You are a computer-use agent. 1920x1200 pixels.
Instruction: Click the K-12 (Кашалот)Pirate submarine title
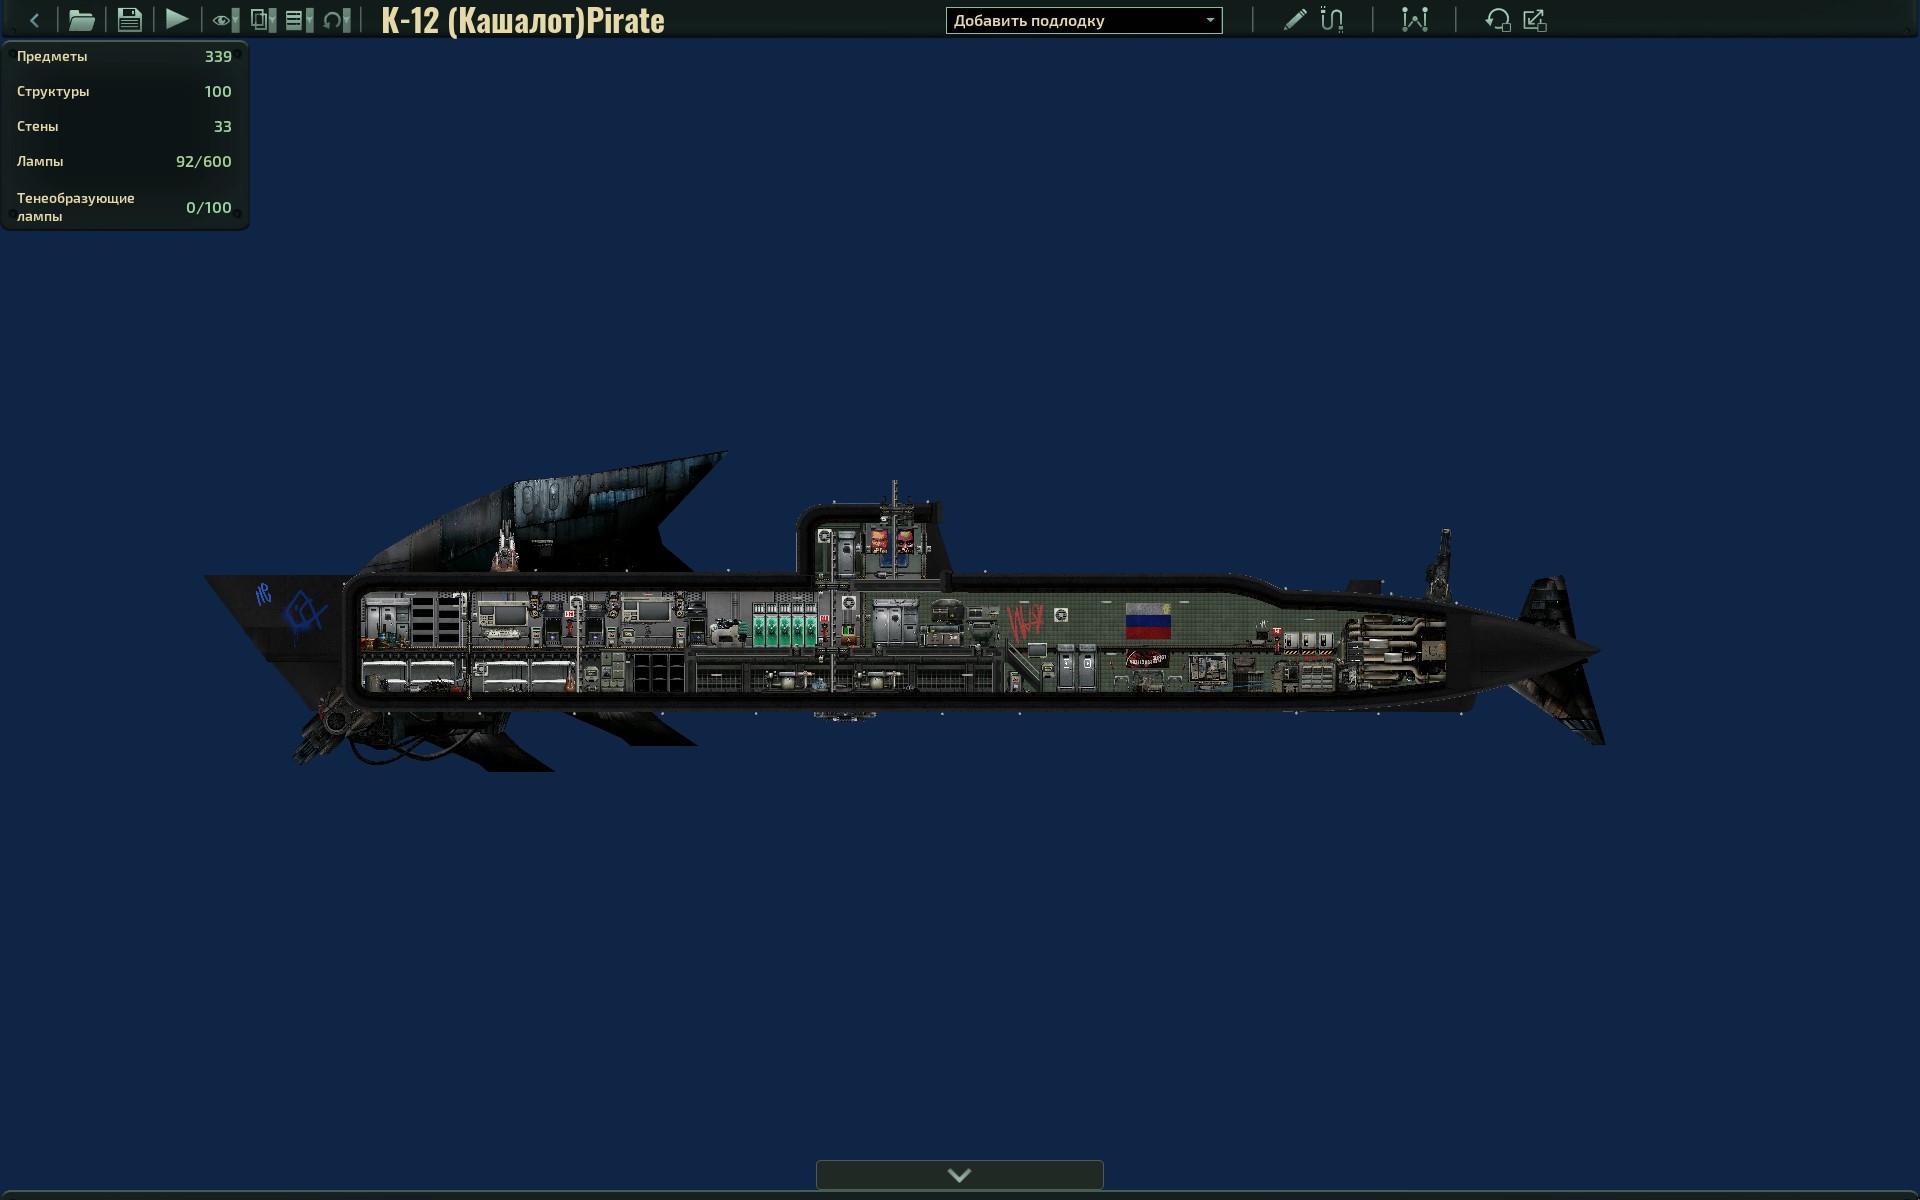523,20
